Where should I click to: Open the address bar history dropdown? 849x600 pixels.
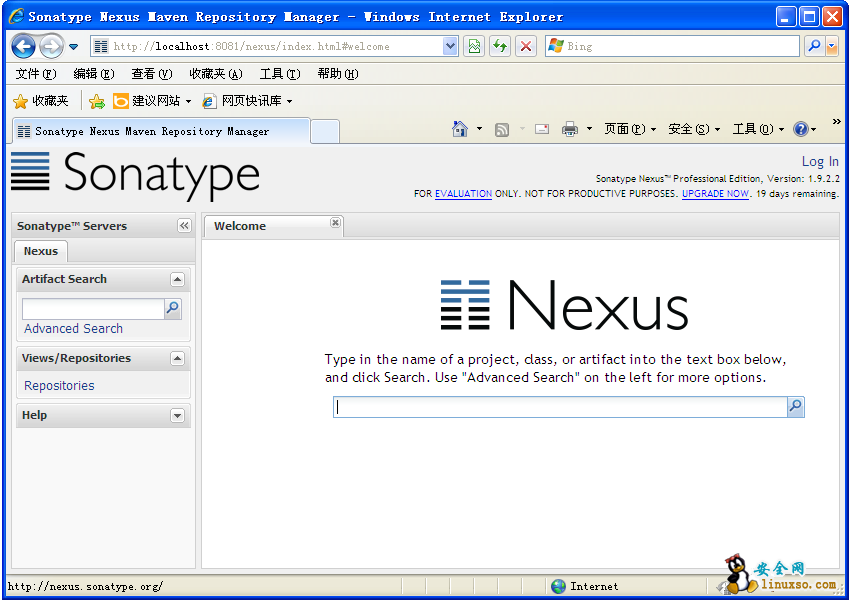pyautogui.click(x=450, y=47)
